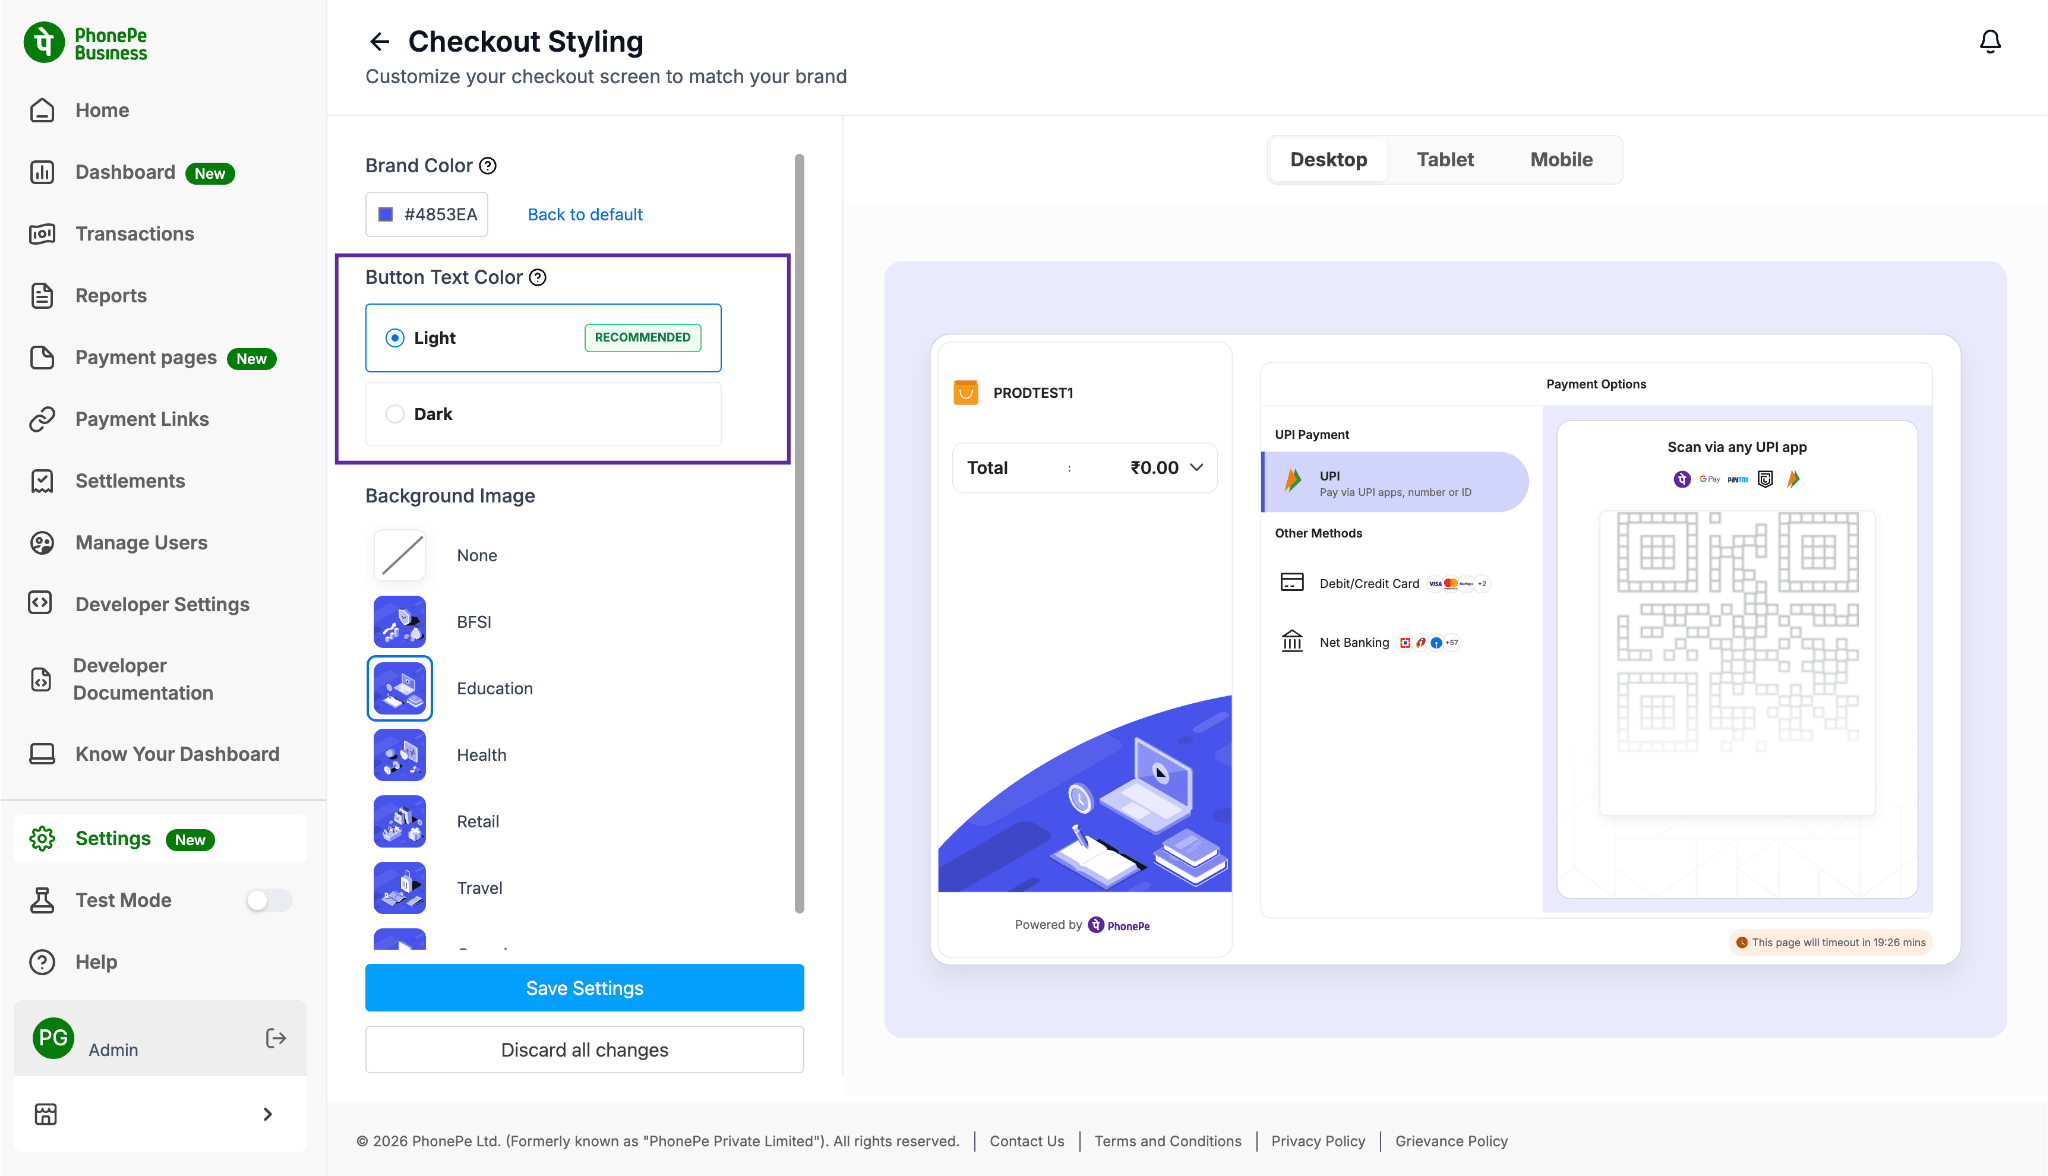Click Back to default link

[x=585, y=214]
